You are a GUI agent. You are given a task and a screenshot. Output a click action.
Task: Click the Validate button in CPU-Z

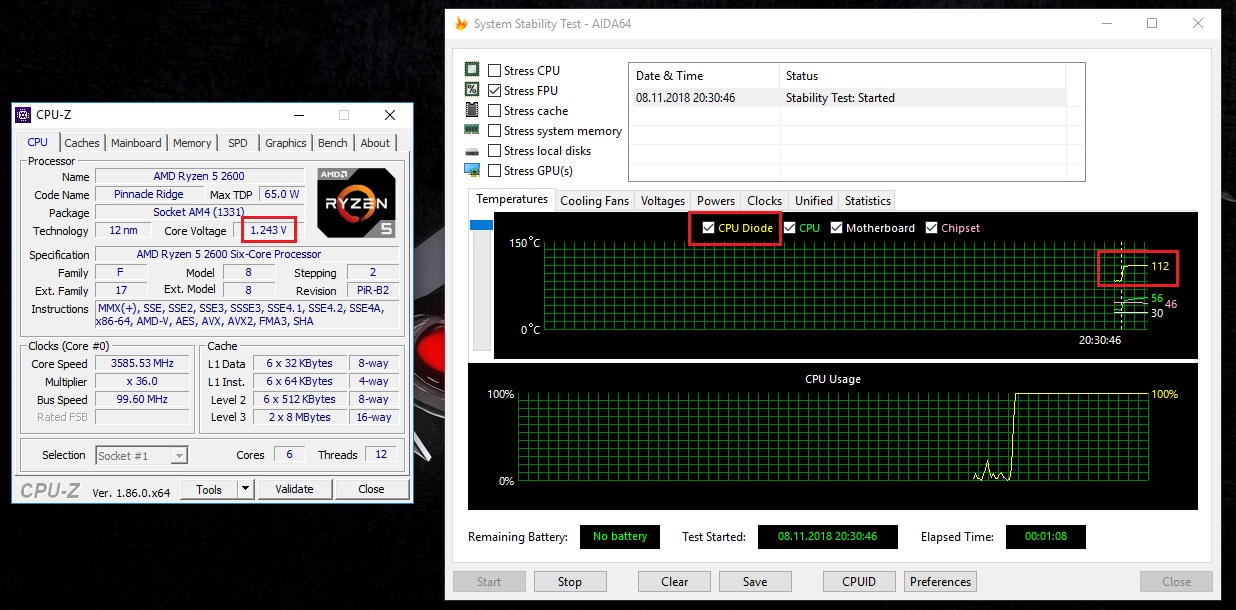coord(294,489)
